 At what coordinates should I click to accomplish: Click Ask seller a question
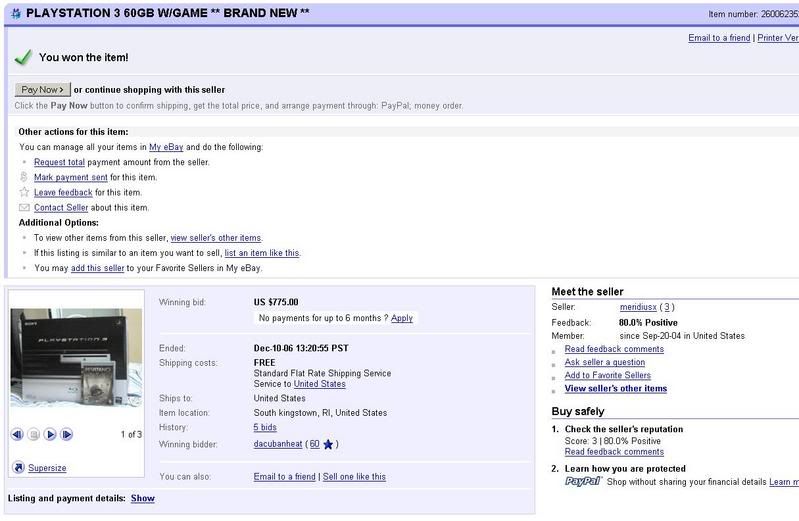[x=605, y=362]
